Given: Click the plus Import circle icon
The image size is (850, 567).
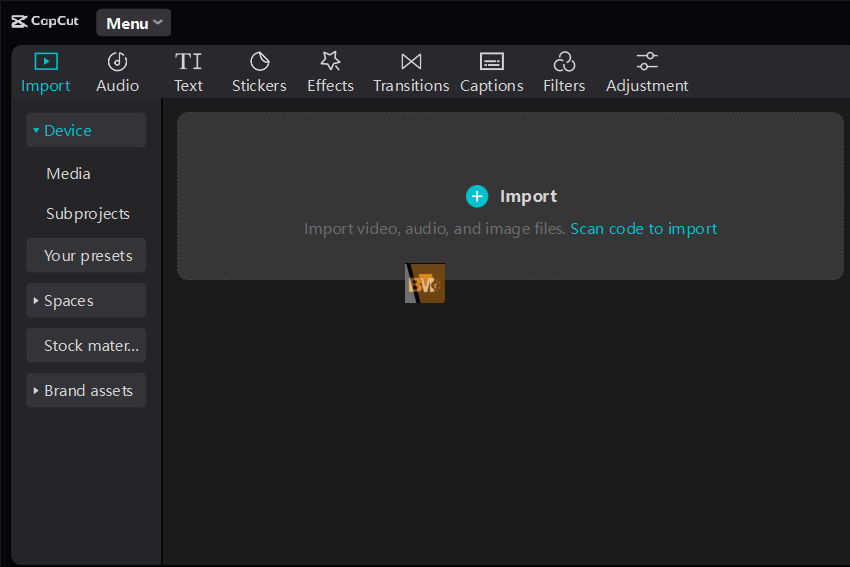Looking at the screenshot, I should (x=477, y=196).
